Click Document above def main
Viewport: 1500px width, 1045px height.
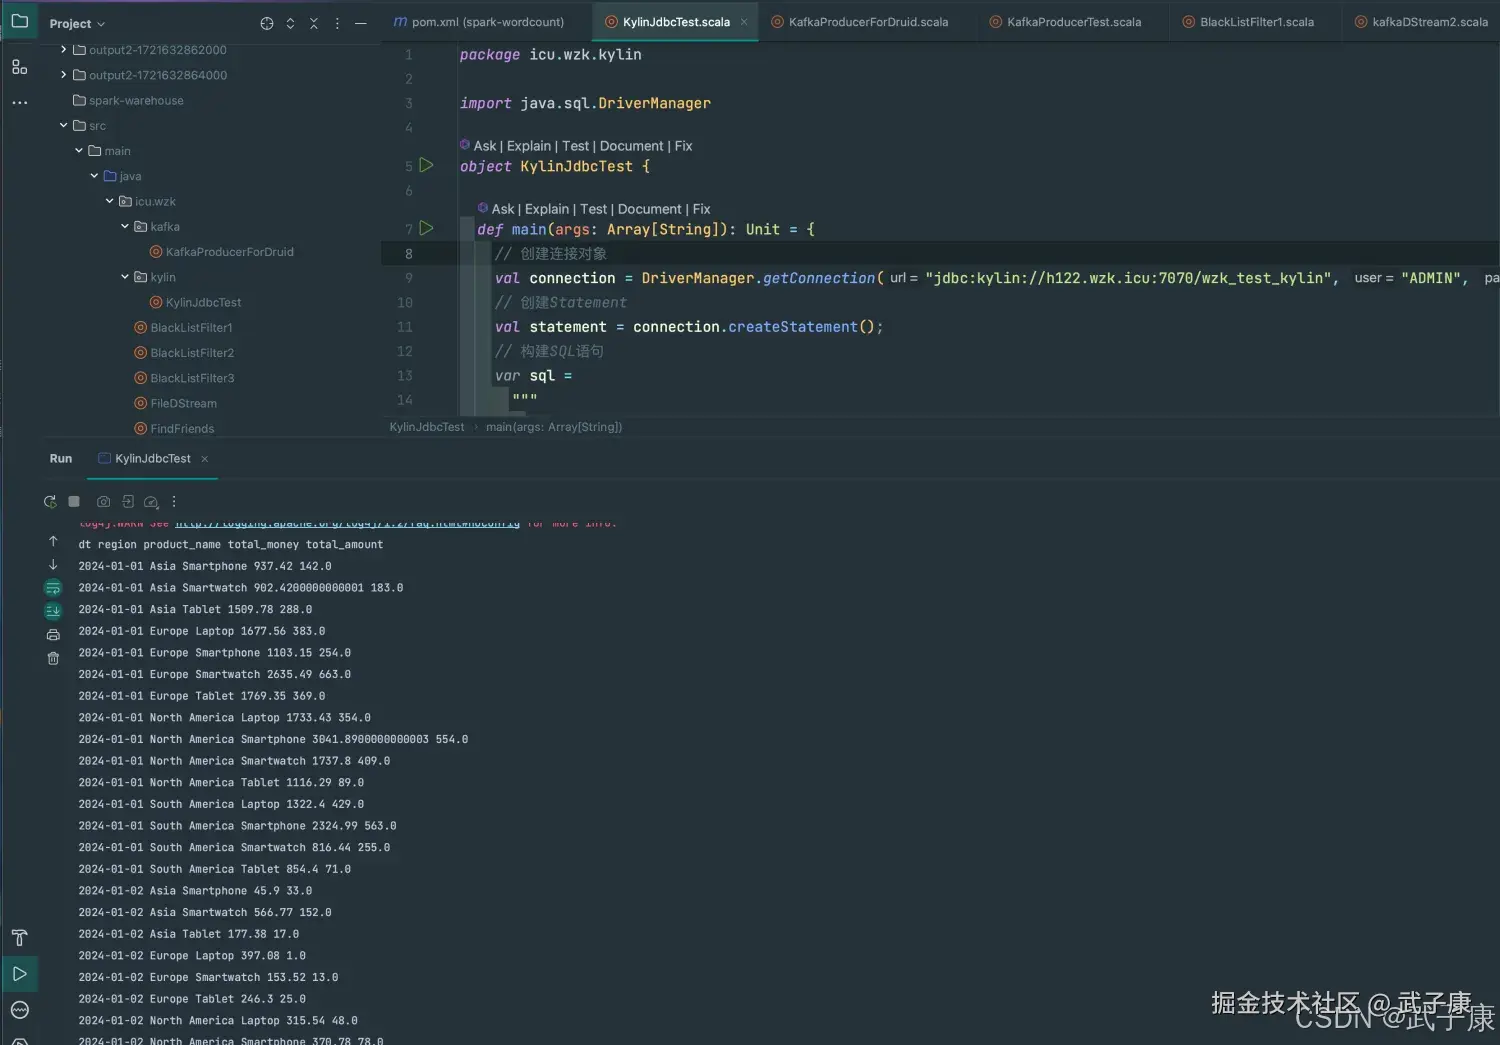tap(650, 209)
